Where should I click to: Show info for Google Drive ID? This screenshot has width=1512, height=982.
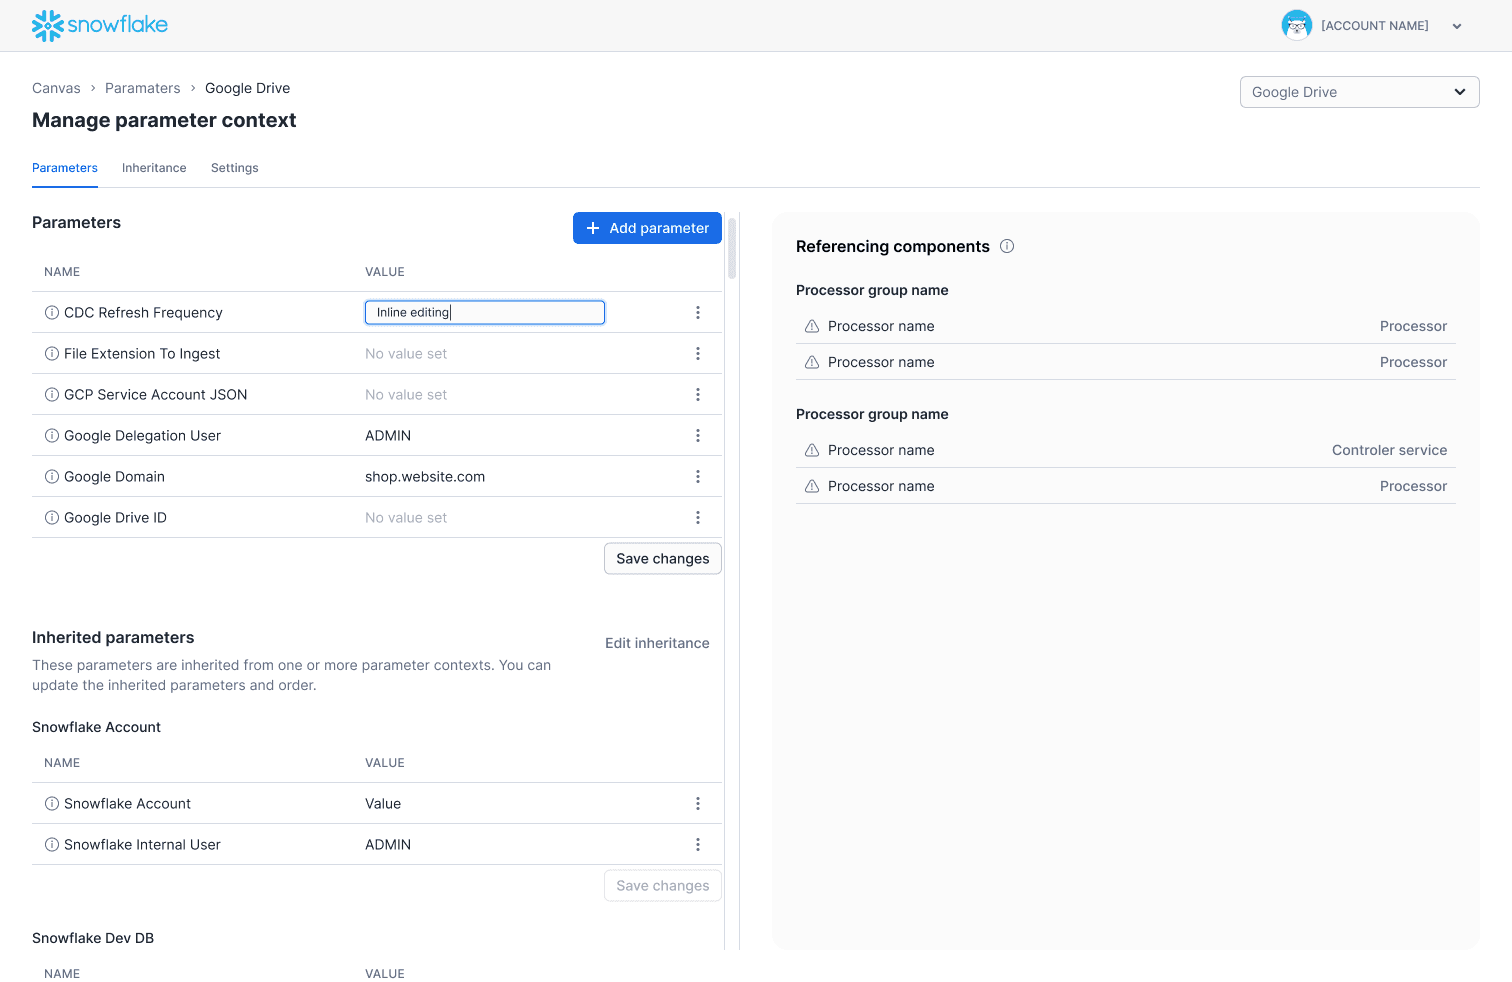(52, 518)
